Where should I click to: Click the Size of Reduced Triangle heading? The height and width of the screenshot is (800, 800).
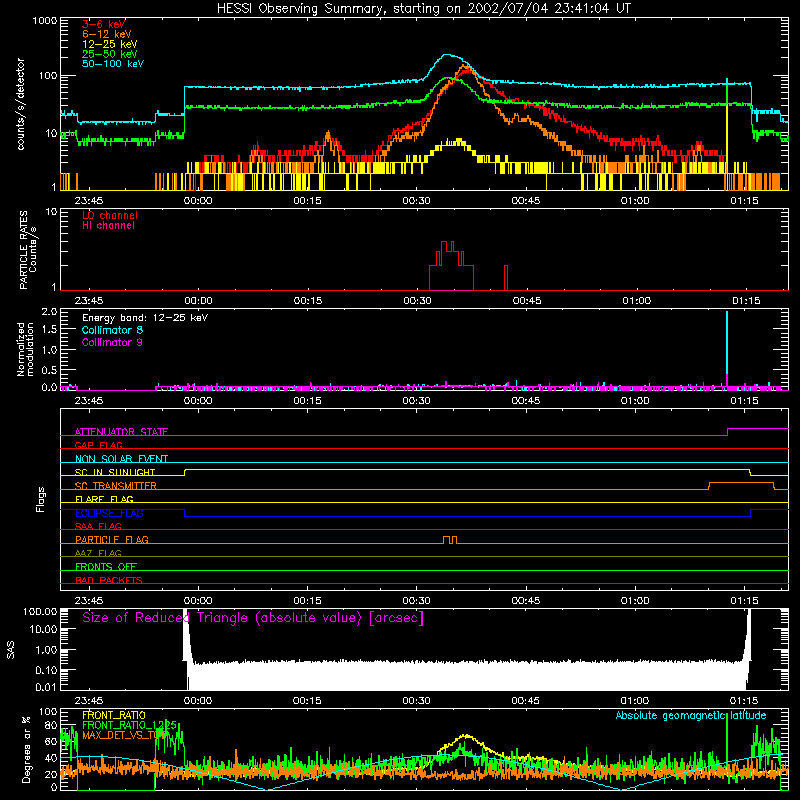click(253, 618)
